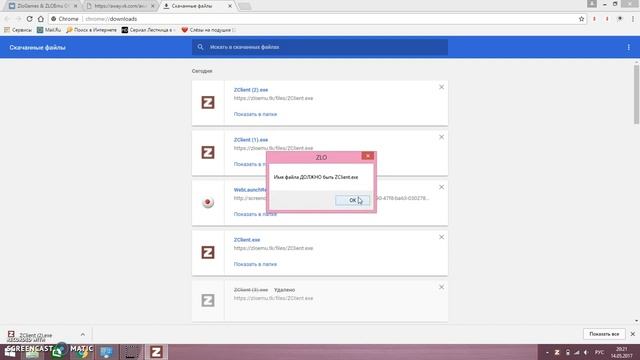Click the dark extension icon left of menu

point(620,19)
